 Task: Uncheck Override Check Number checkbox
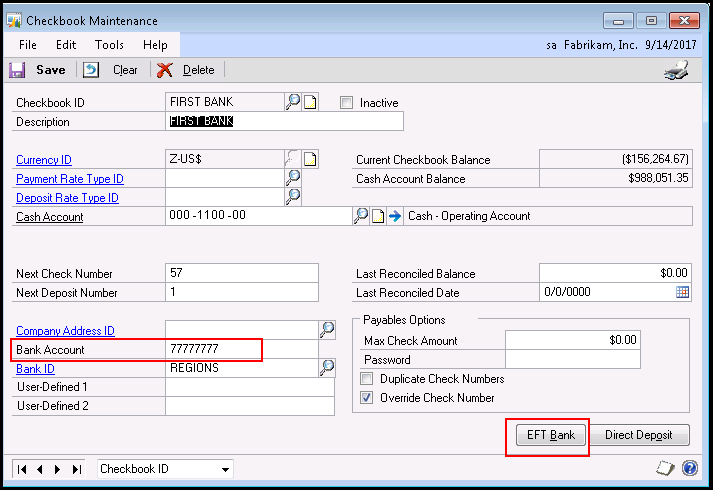pos(367,398)
